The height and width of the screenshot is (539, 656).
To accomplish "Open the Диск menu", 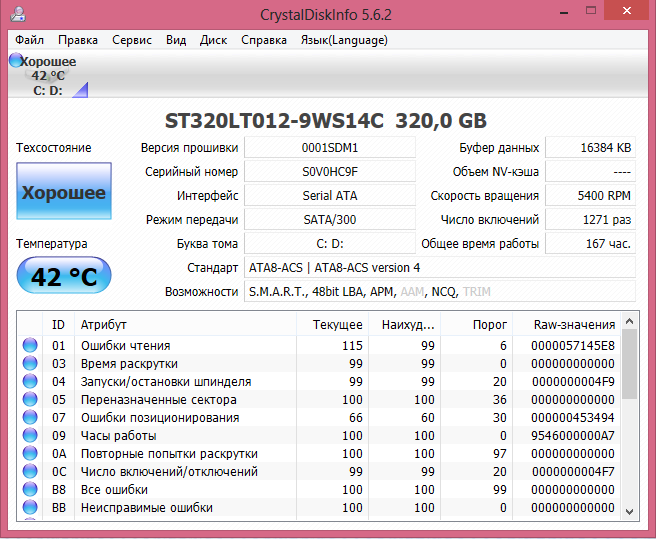I will click(x=213, y=40).
